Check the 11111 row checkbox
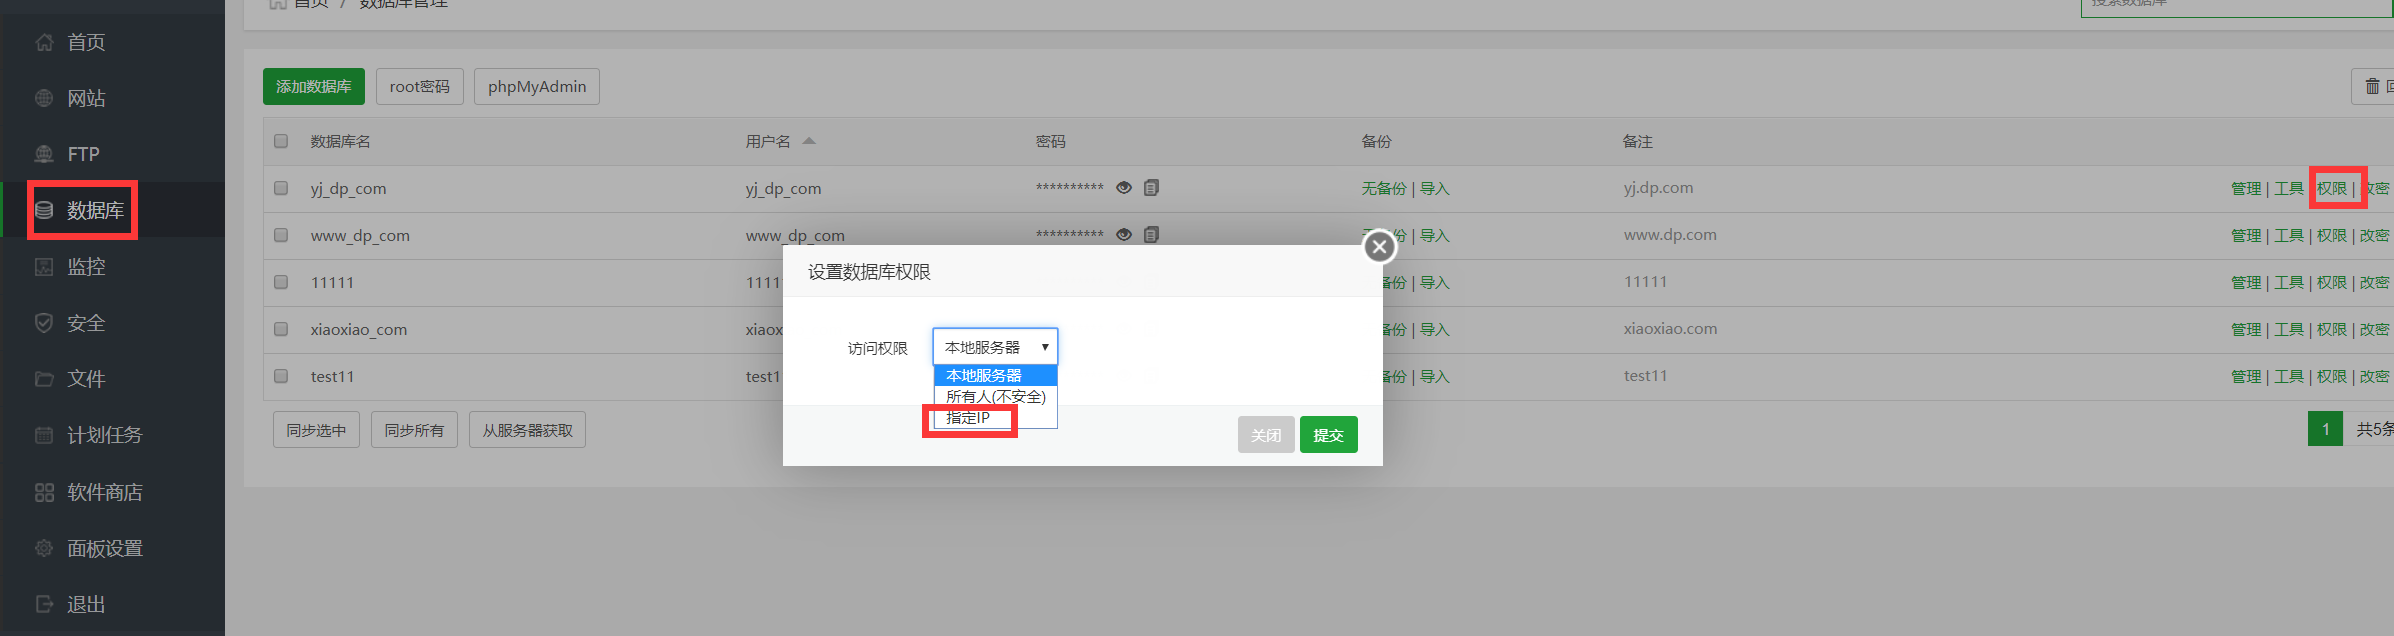This screenshot has height=636, width=2394. pos(281,282)
